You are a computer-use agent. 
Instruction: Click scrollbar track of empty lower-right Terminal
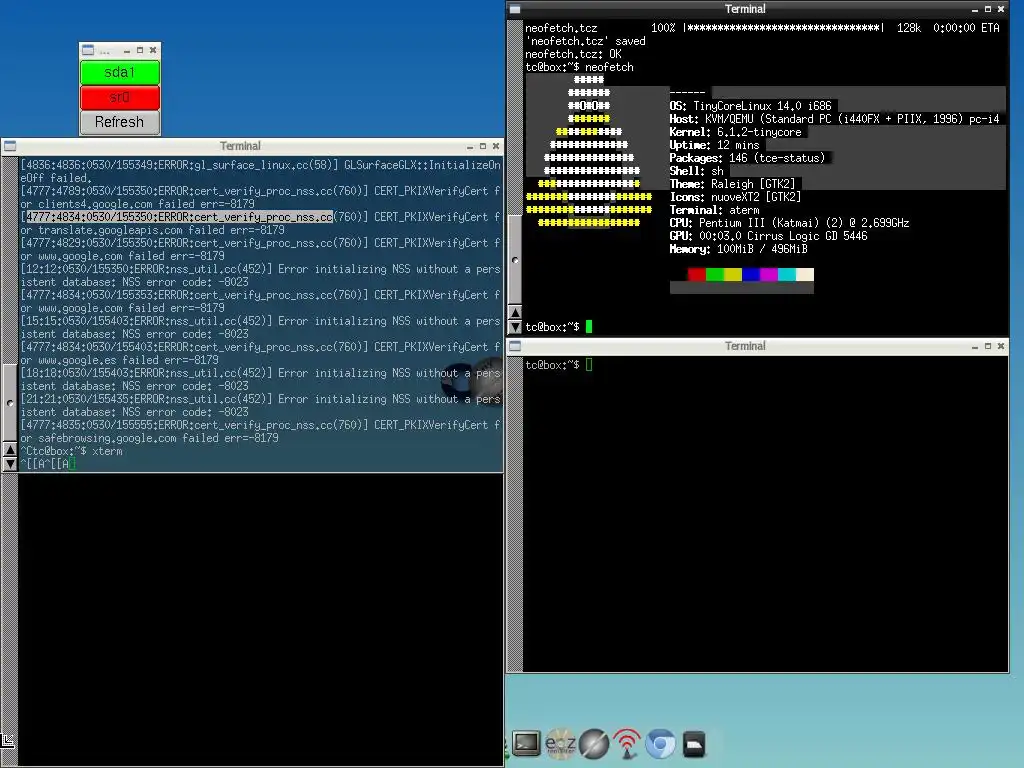(x=515, y=514)
